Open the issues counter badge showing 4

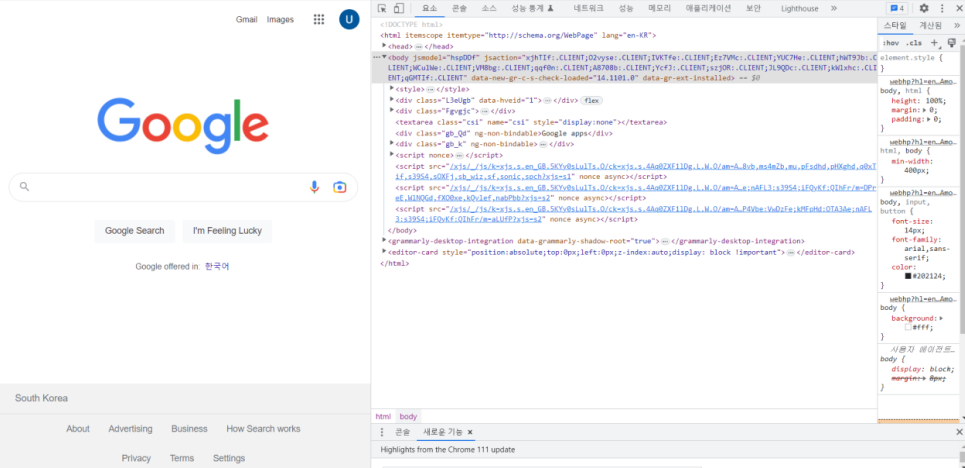point(896,9)
